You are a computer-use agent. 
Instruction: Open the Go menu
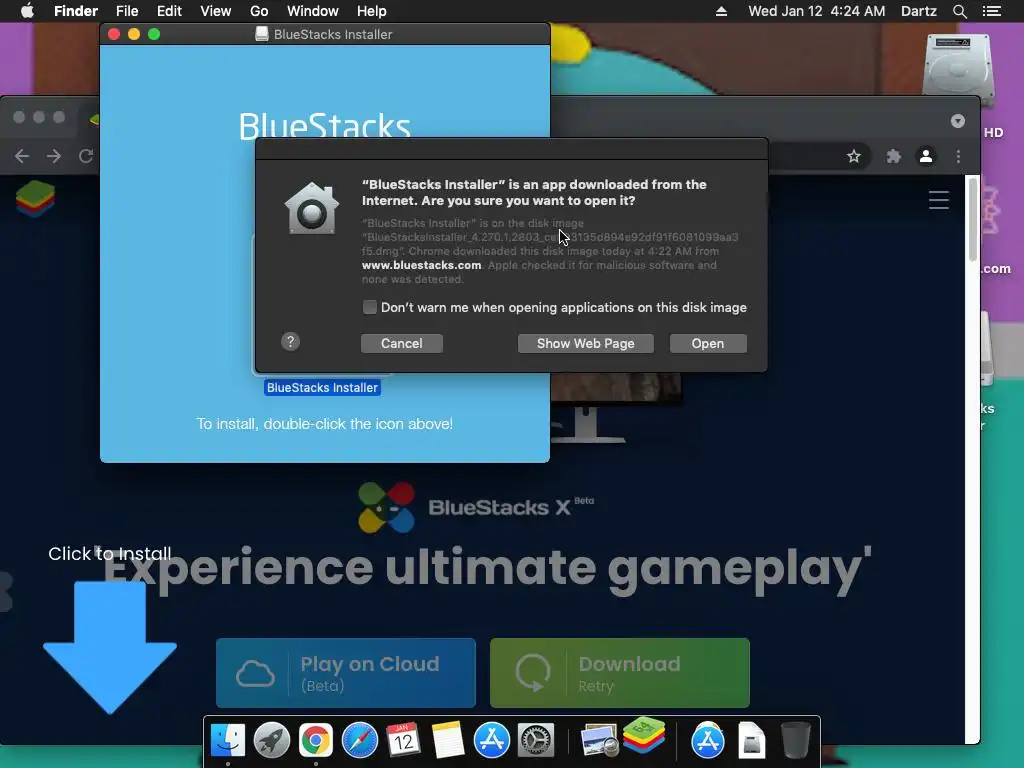pos(259,11)
